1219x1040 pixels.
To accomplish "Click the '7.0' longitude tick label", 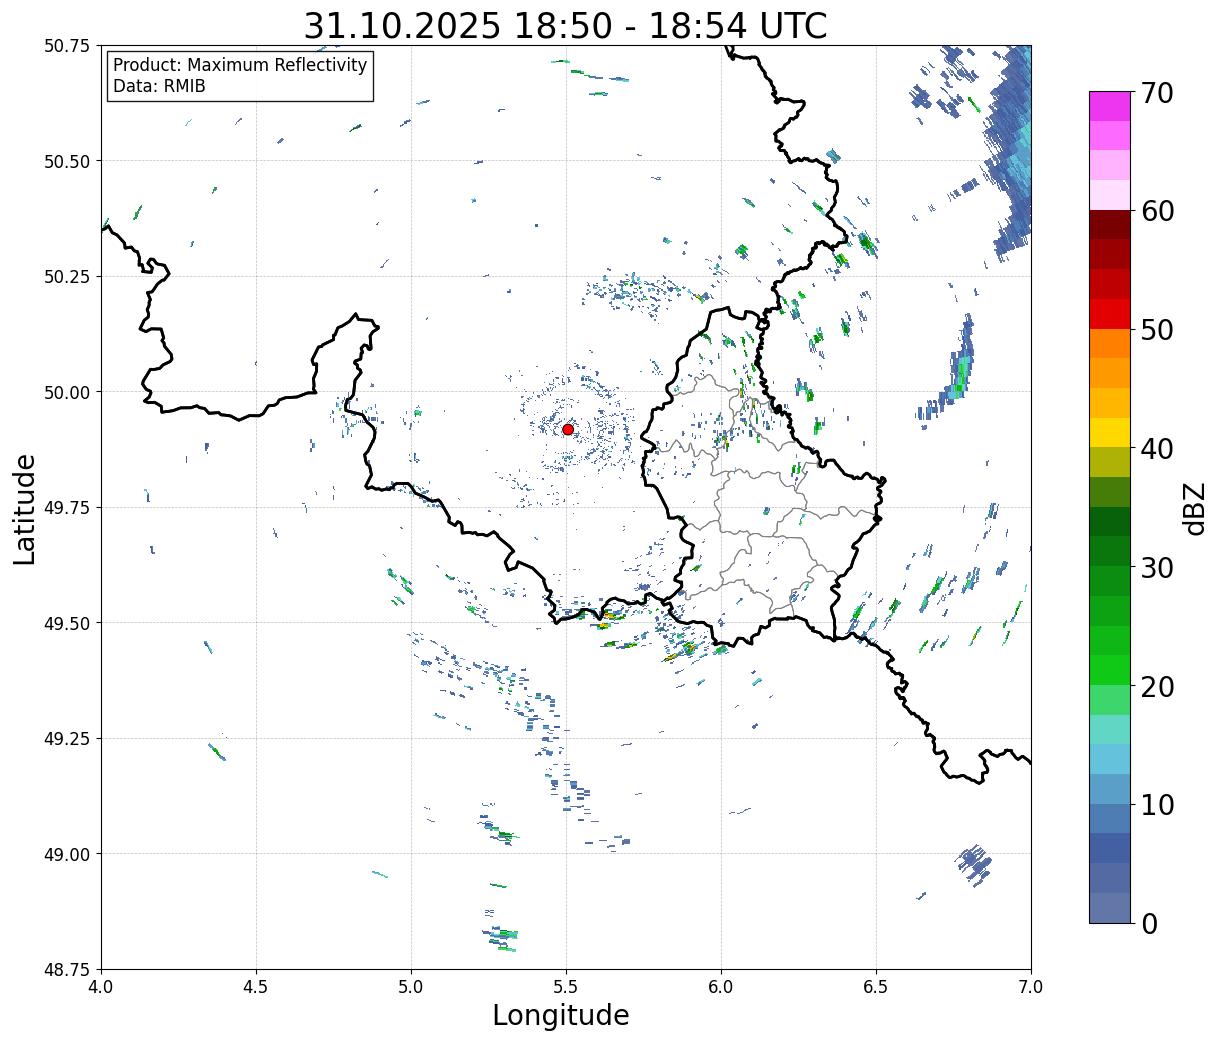I will [x=1031, y=987].
